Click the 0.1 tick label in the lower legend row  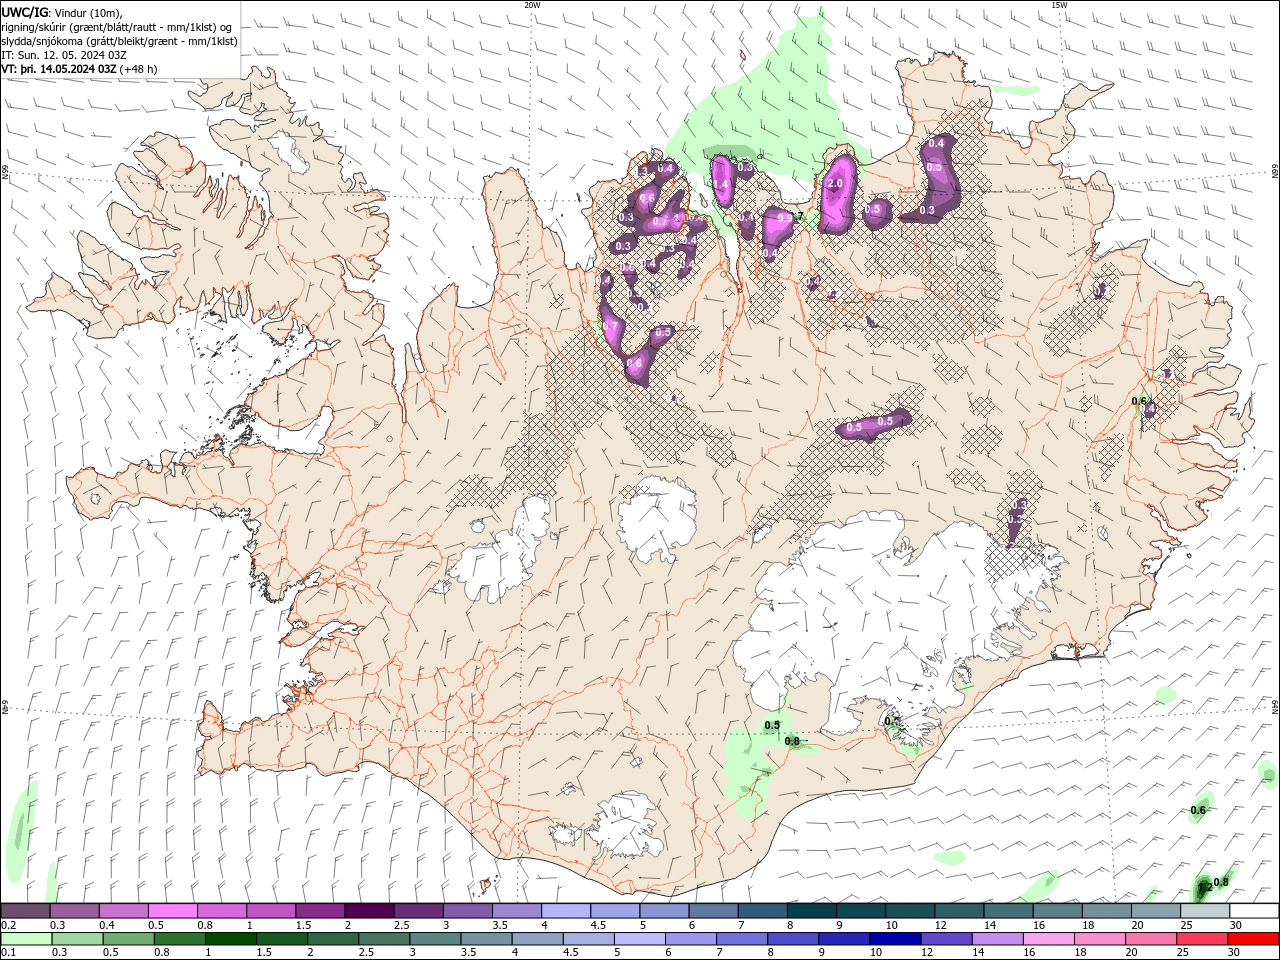point(8,953)
